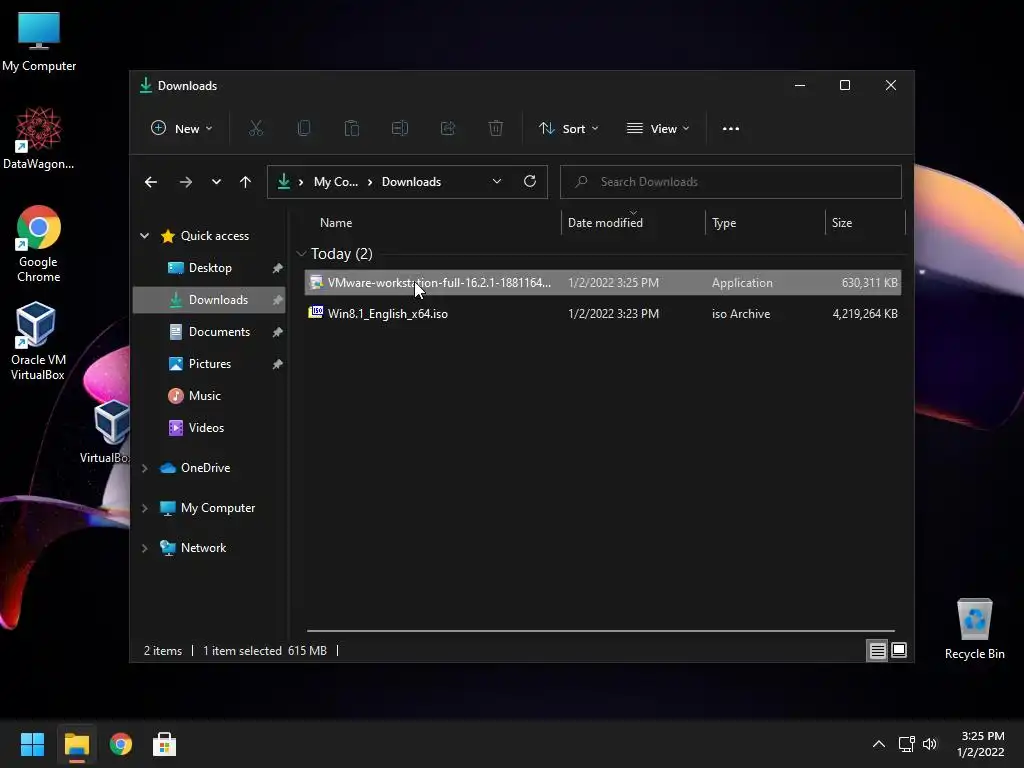Click Downloads breadcrumb in address bar
Screen dimensions: 1024x768
pos(411,182)
